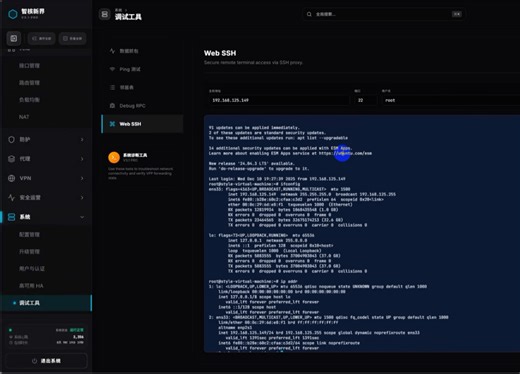Select the Web SSH tool tab
The image size is (520, 374).
pyautogui.click(x=142, y=124)
